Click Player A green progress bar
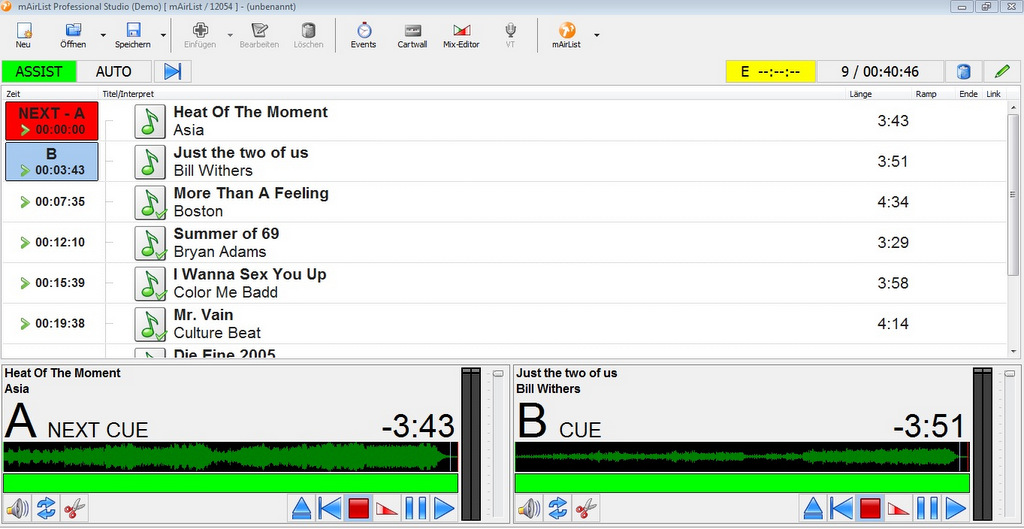The width and height of the screenshot is (1024, 529). [231, 483]
